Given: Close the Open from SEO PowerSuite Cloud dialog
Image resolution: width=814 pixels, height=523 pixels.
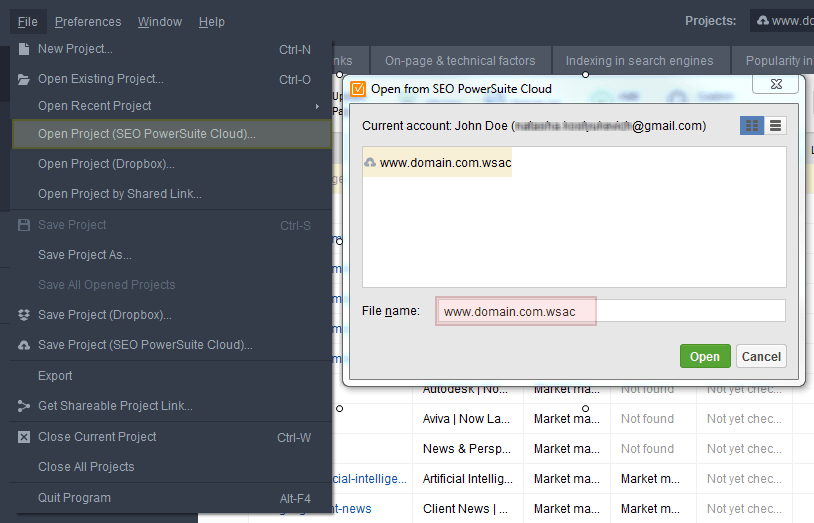Looking at the screenshot, I should tap(776, 84).
